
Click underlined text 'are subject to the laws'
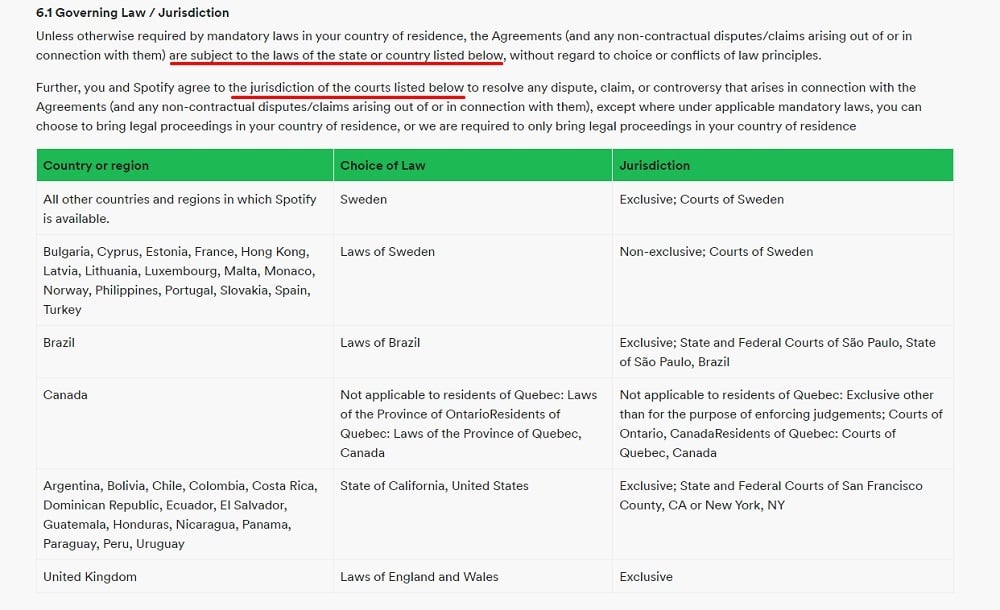[336, 56]
